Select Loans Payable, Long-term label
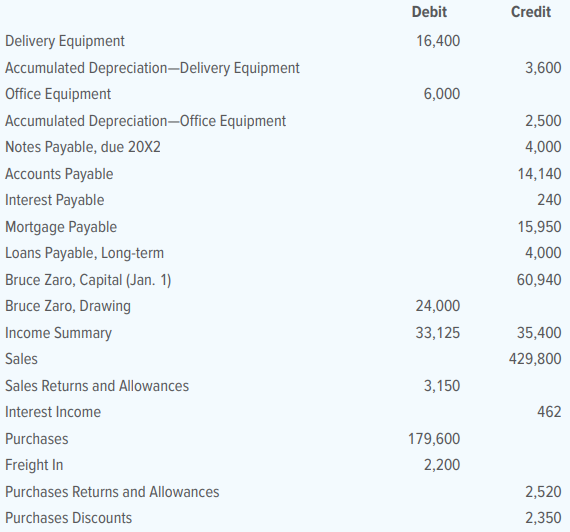Screen dimensions: 570x532 pyautogui.click(x=84, y=253)
